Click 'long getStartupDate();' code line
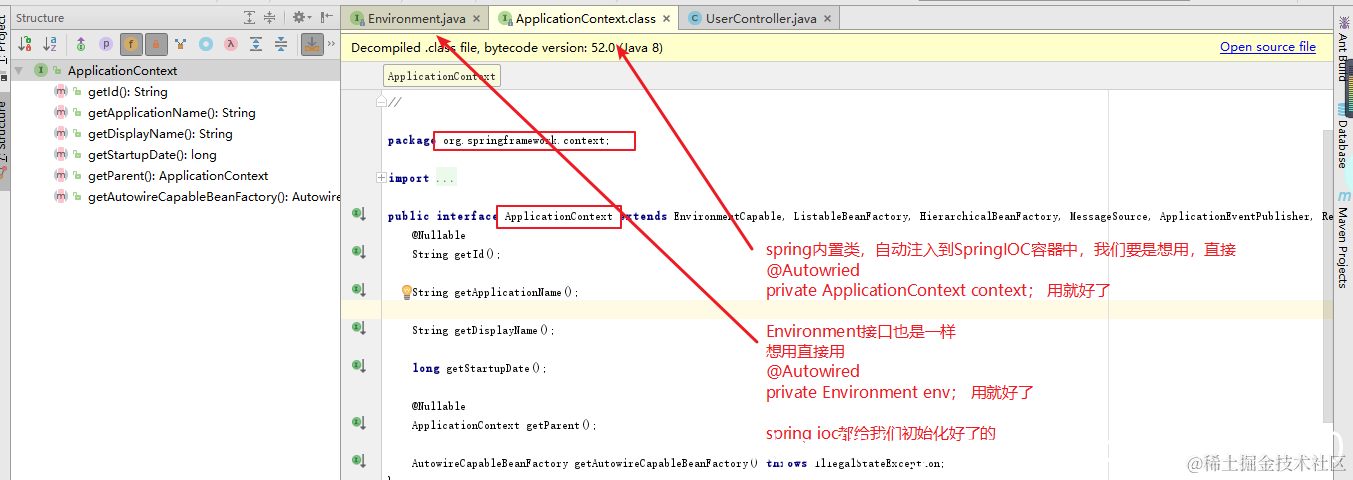1353x480 pixels. pyautogui.click(x=480, y=368)
